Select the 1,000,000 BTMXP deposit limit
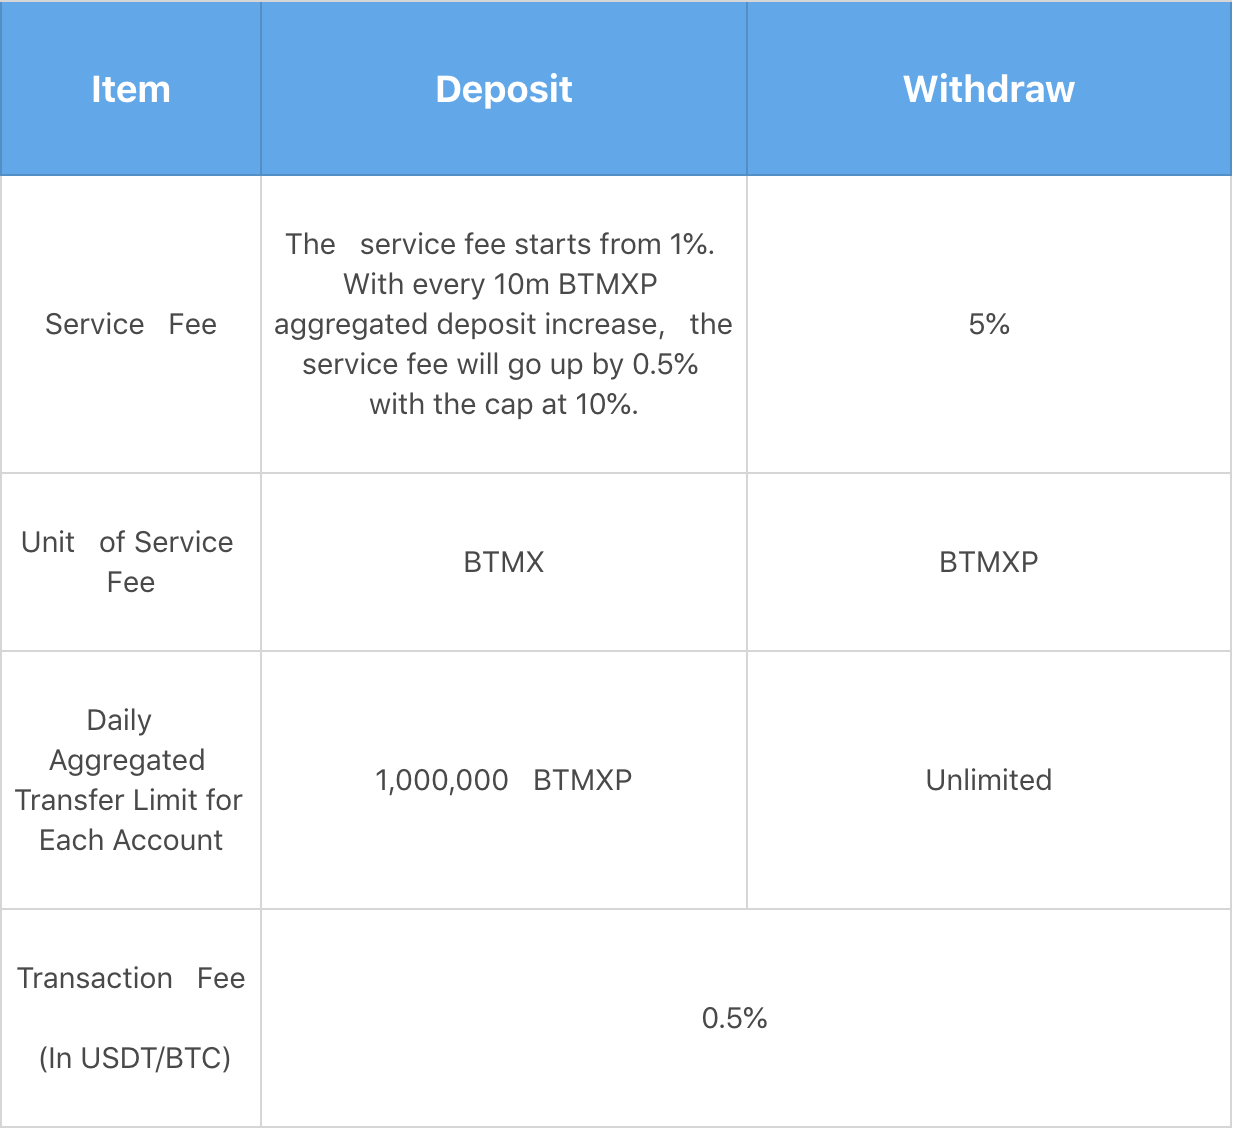Image resolution: width=1236 pixels, height=1132 pixels. coord(504,780)
